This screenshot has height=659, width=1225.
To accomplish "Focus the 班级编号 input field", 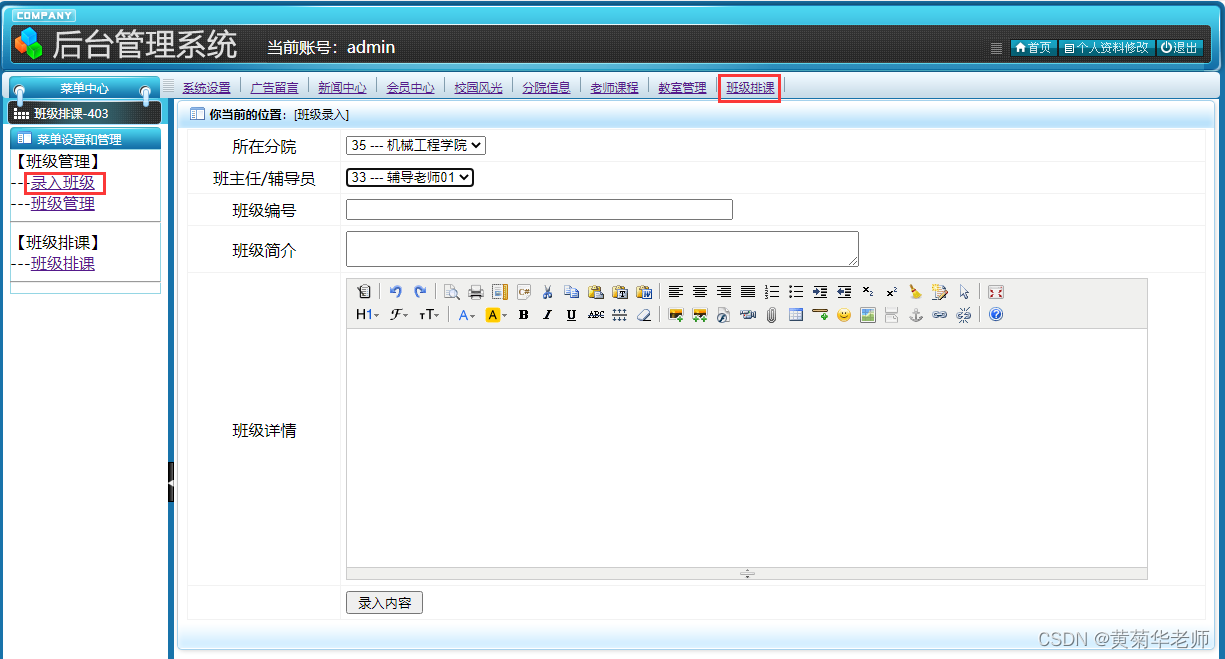I will [x=539, y=210].
